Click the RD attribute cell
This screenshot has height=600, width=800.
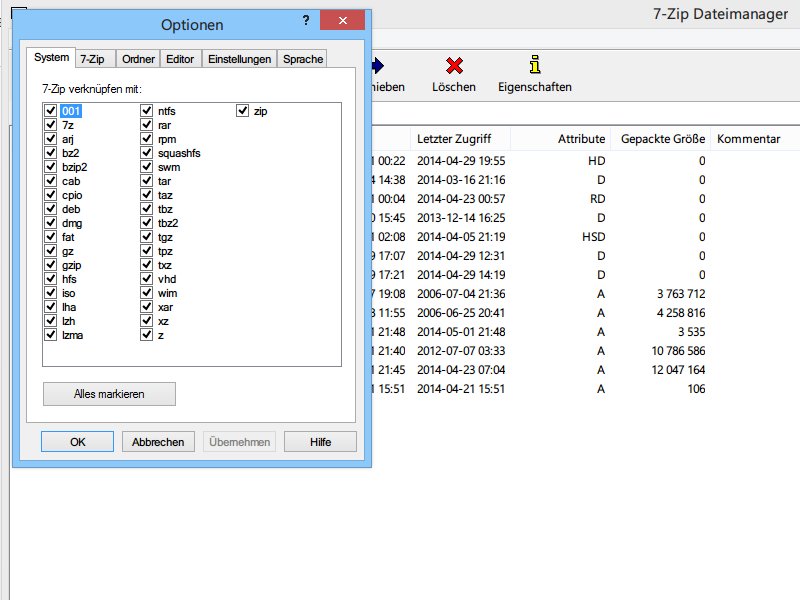pyautogui.click(x=597, y=199)
